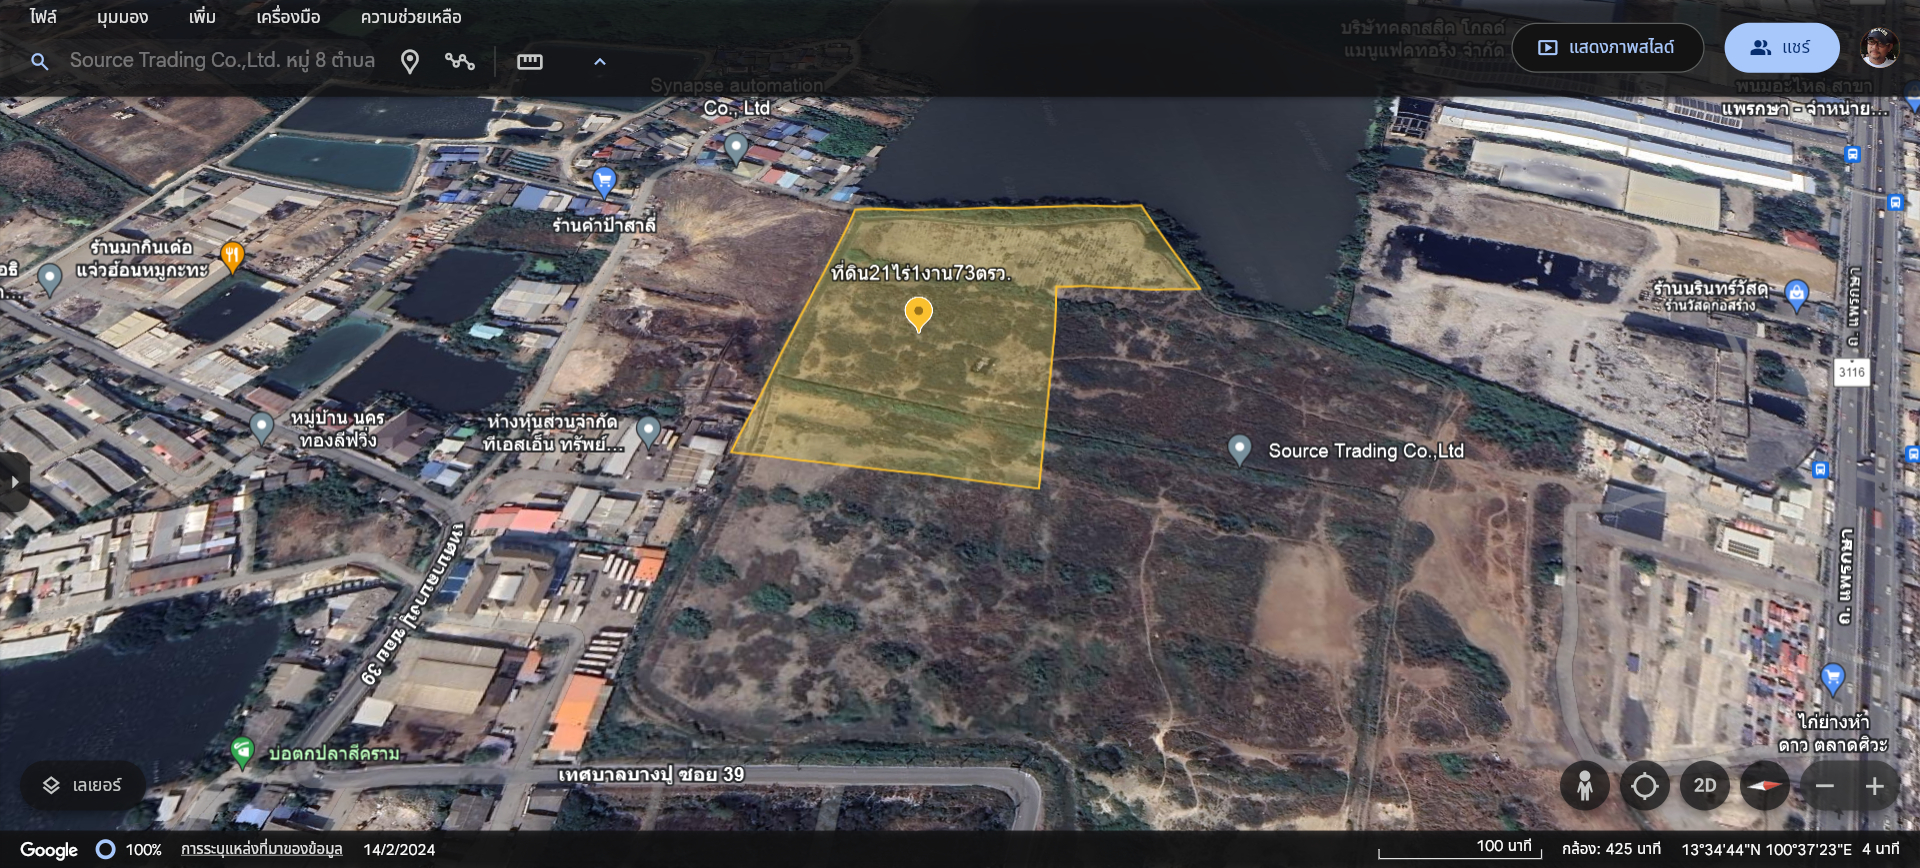
Task: Click the Google logo in status bar
Action: click(x=48, y=850)
